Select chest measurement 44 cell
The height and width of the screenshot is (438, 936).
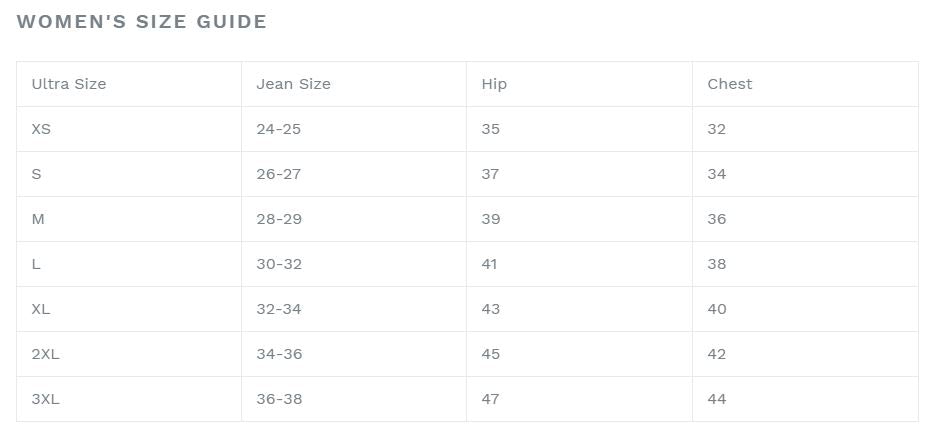(716, 399)
